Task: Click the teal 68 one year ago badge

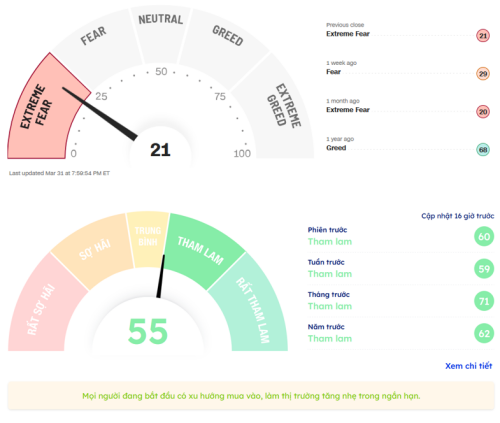Action: (483, 150)
